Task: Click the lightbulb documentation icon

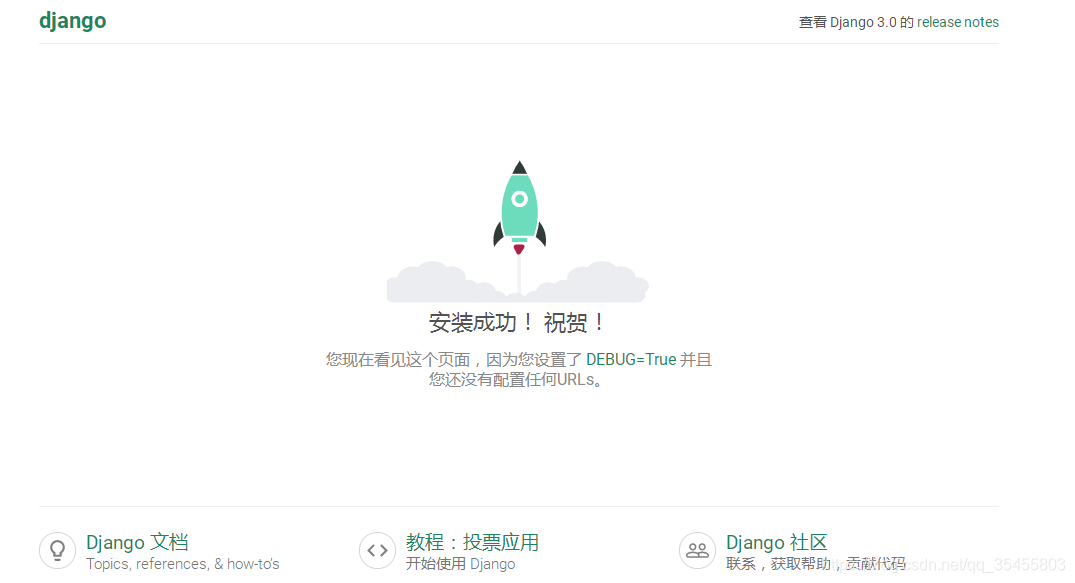Action: coord(58,550)
